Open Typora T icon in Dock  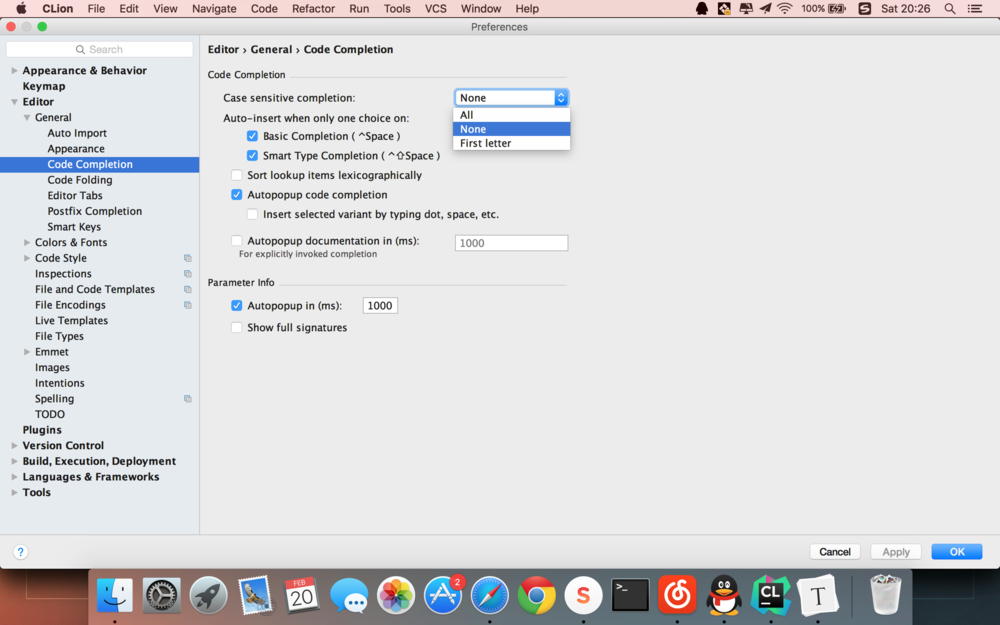pos(818,595)
